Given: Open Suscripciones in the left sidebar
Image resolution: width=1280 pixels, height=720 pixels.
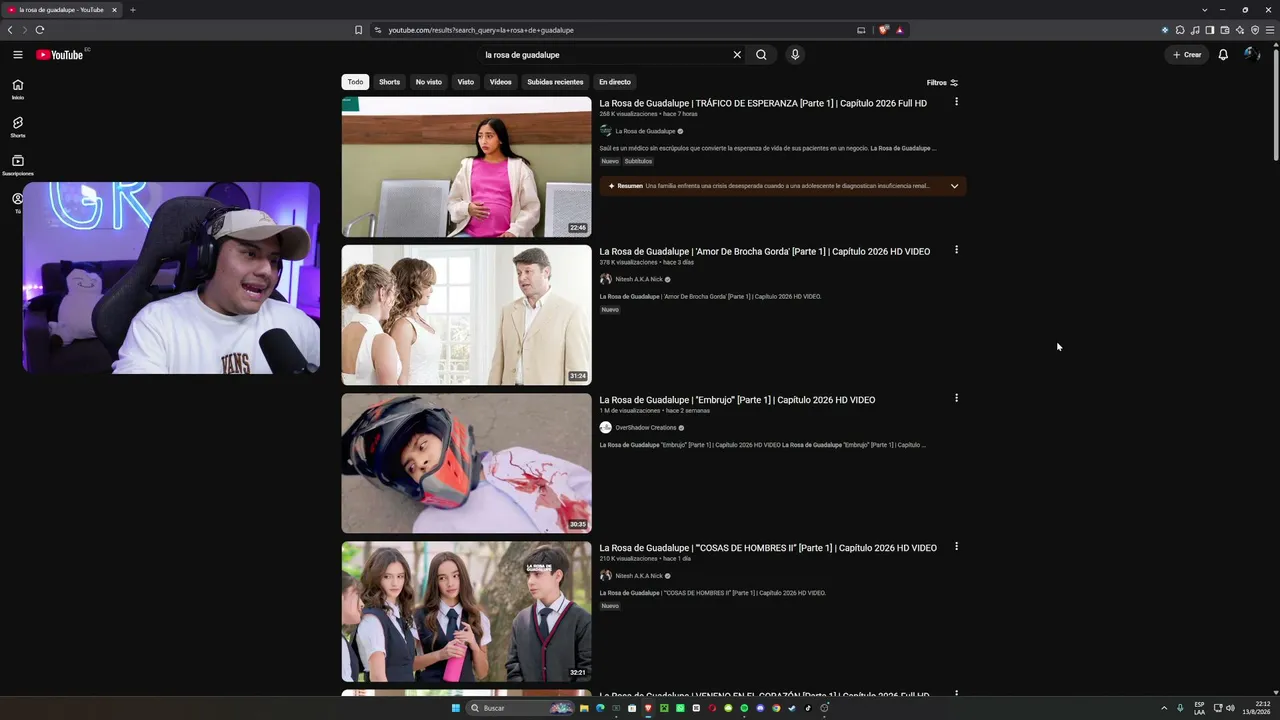Looking at the screenshot, I should (17, 165).
